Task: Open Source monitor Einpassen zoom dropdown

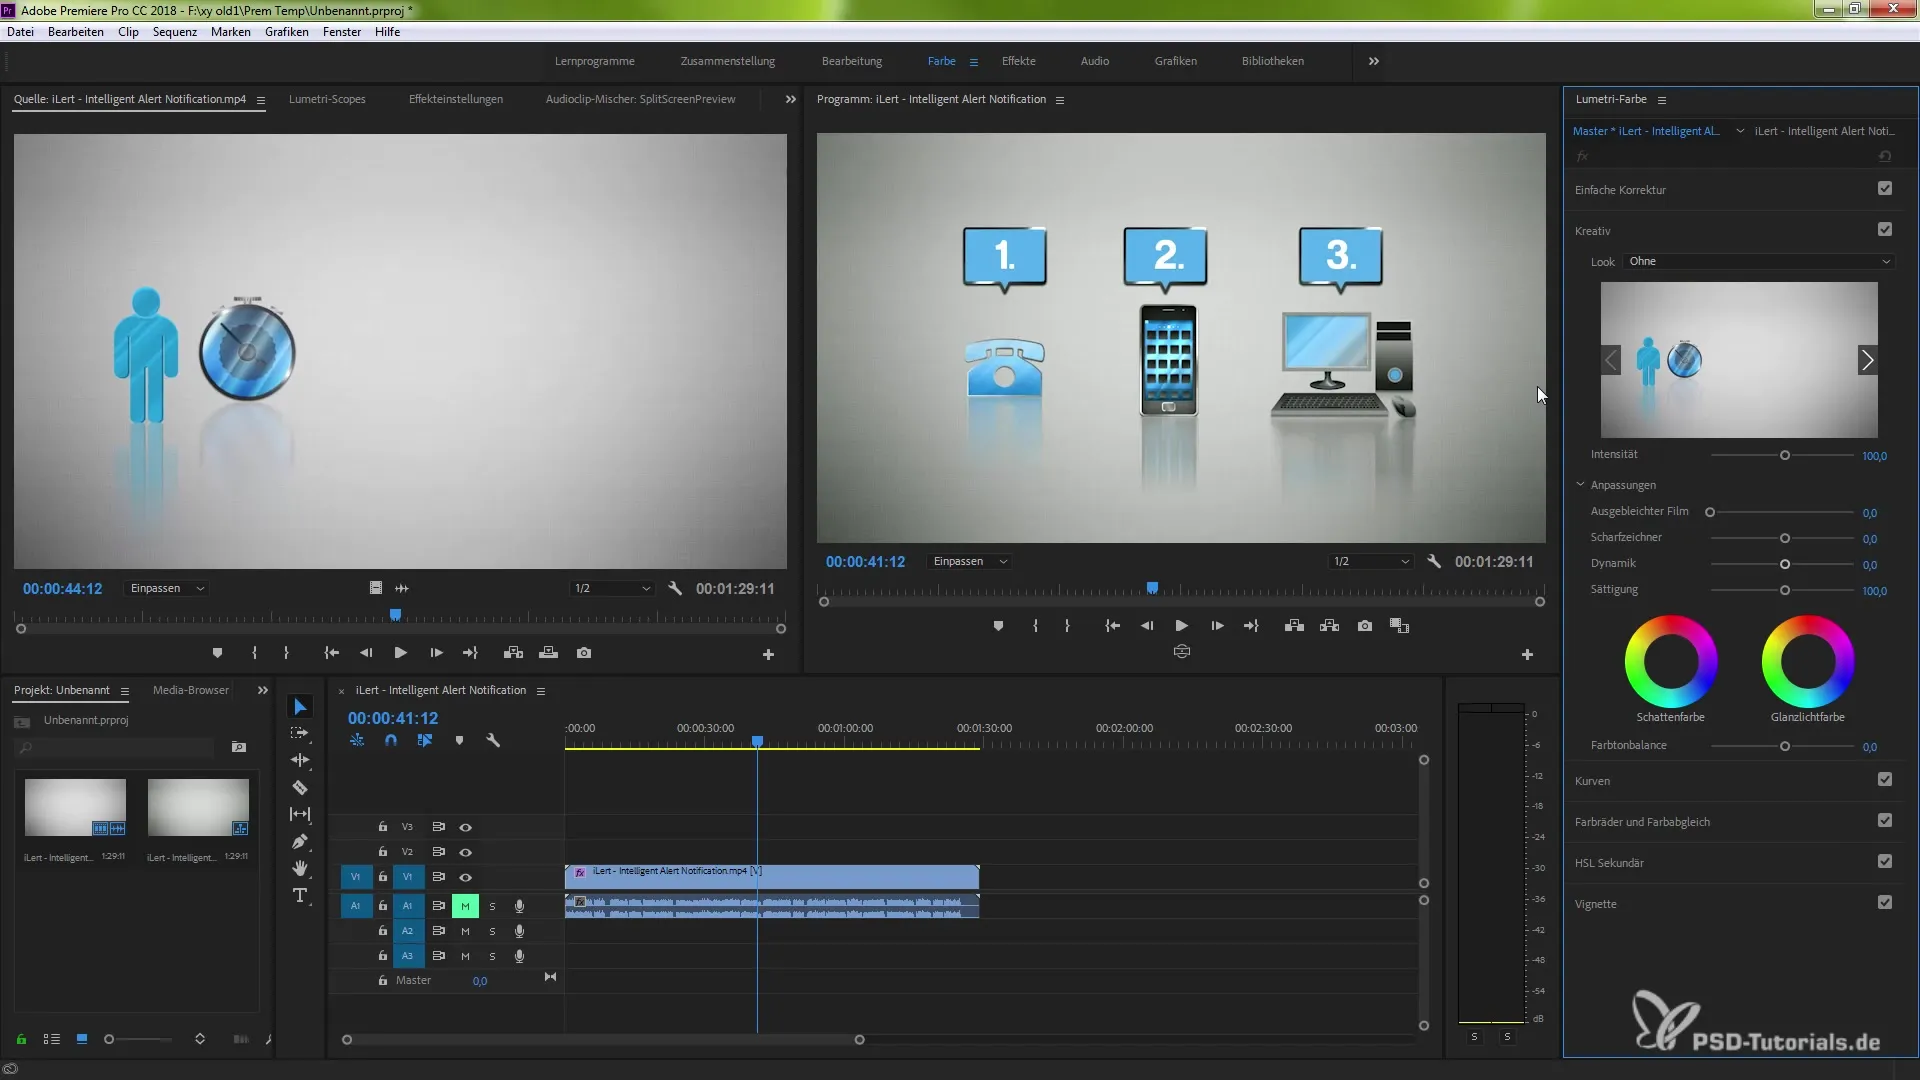Action: tap(167, 589)
